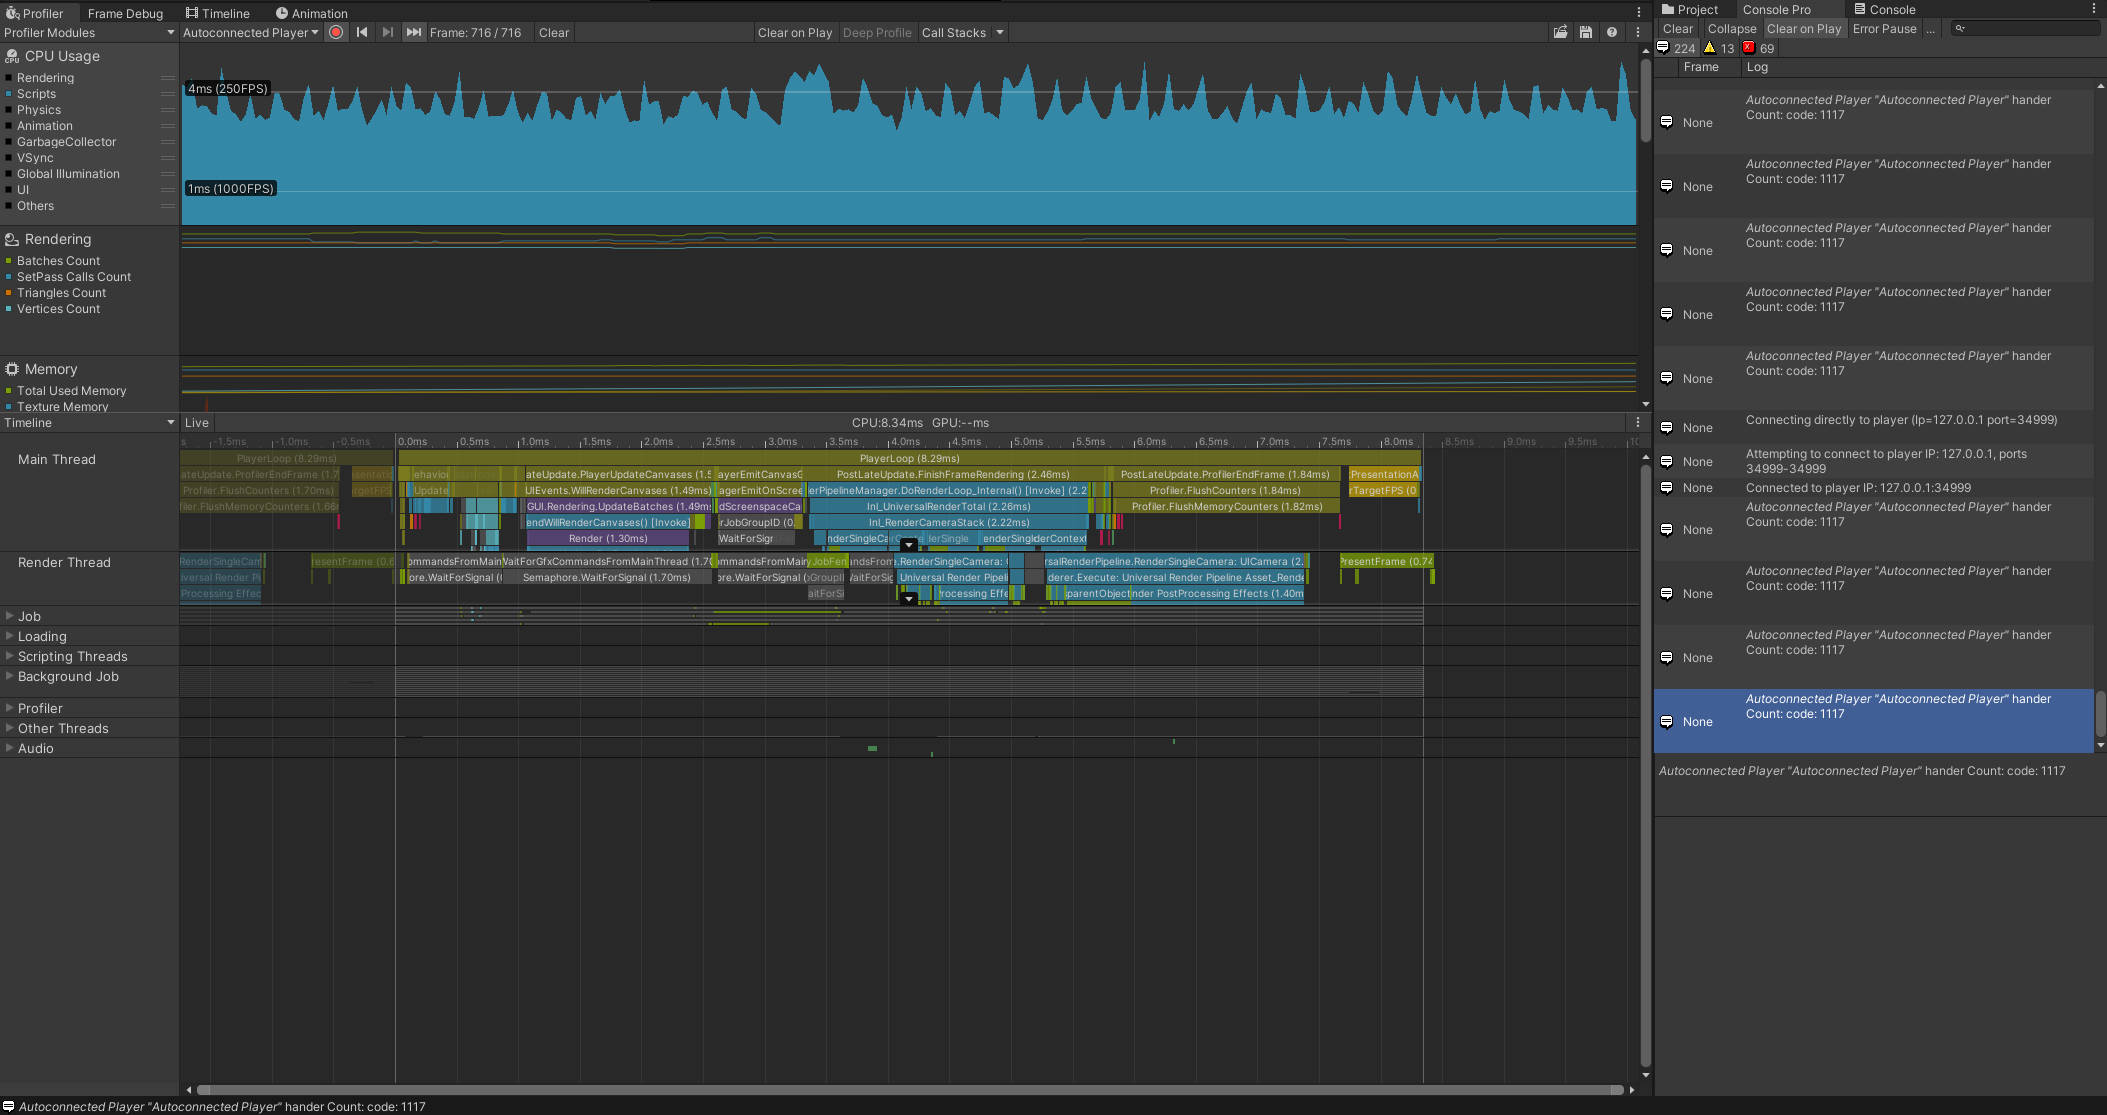Toggle the log messages filter showing 224
The image size is (2107, 1115).
click(x=1677, y=48)
